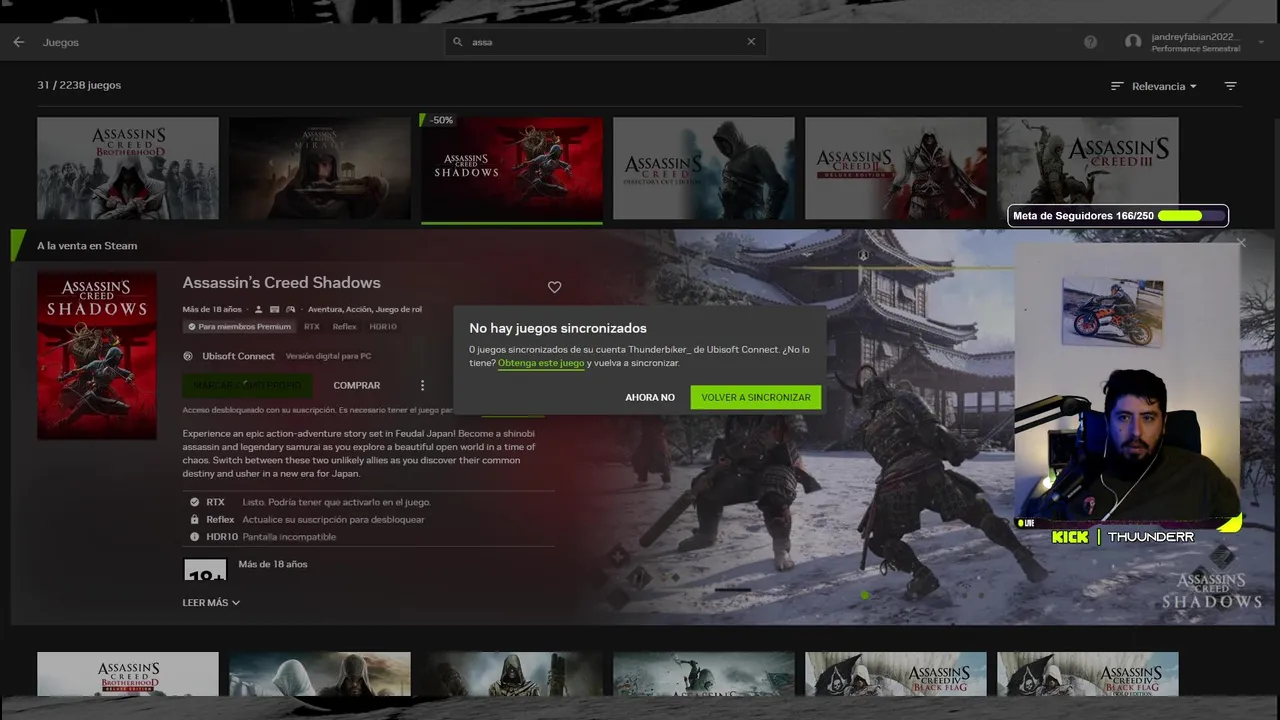Select the Assassin's Creed Director's Cut thumbnail
The width and height of the screenshot is (1280, 720).
[704, 168]
